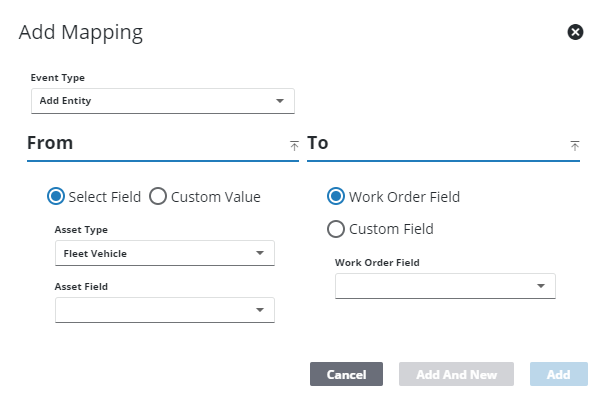This screenshot has width=606, height=410.
Task: Expand the Asset Type dropdown showing Fleet Vehicle
Action: [x=164, y=254]
